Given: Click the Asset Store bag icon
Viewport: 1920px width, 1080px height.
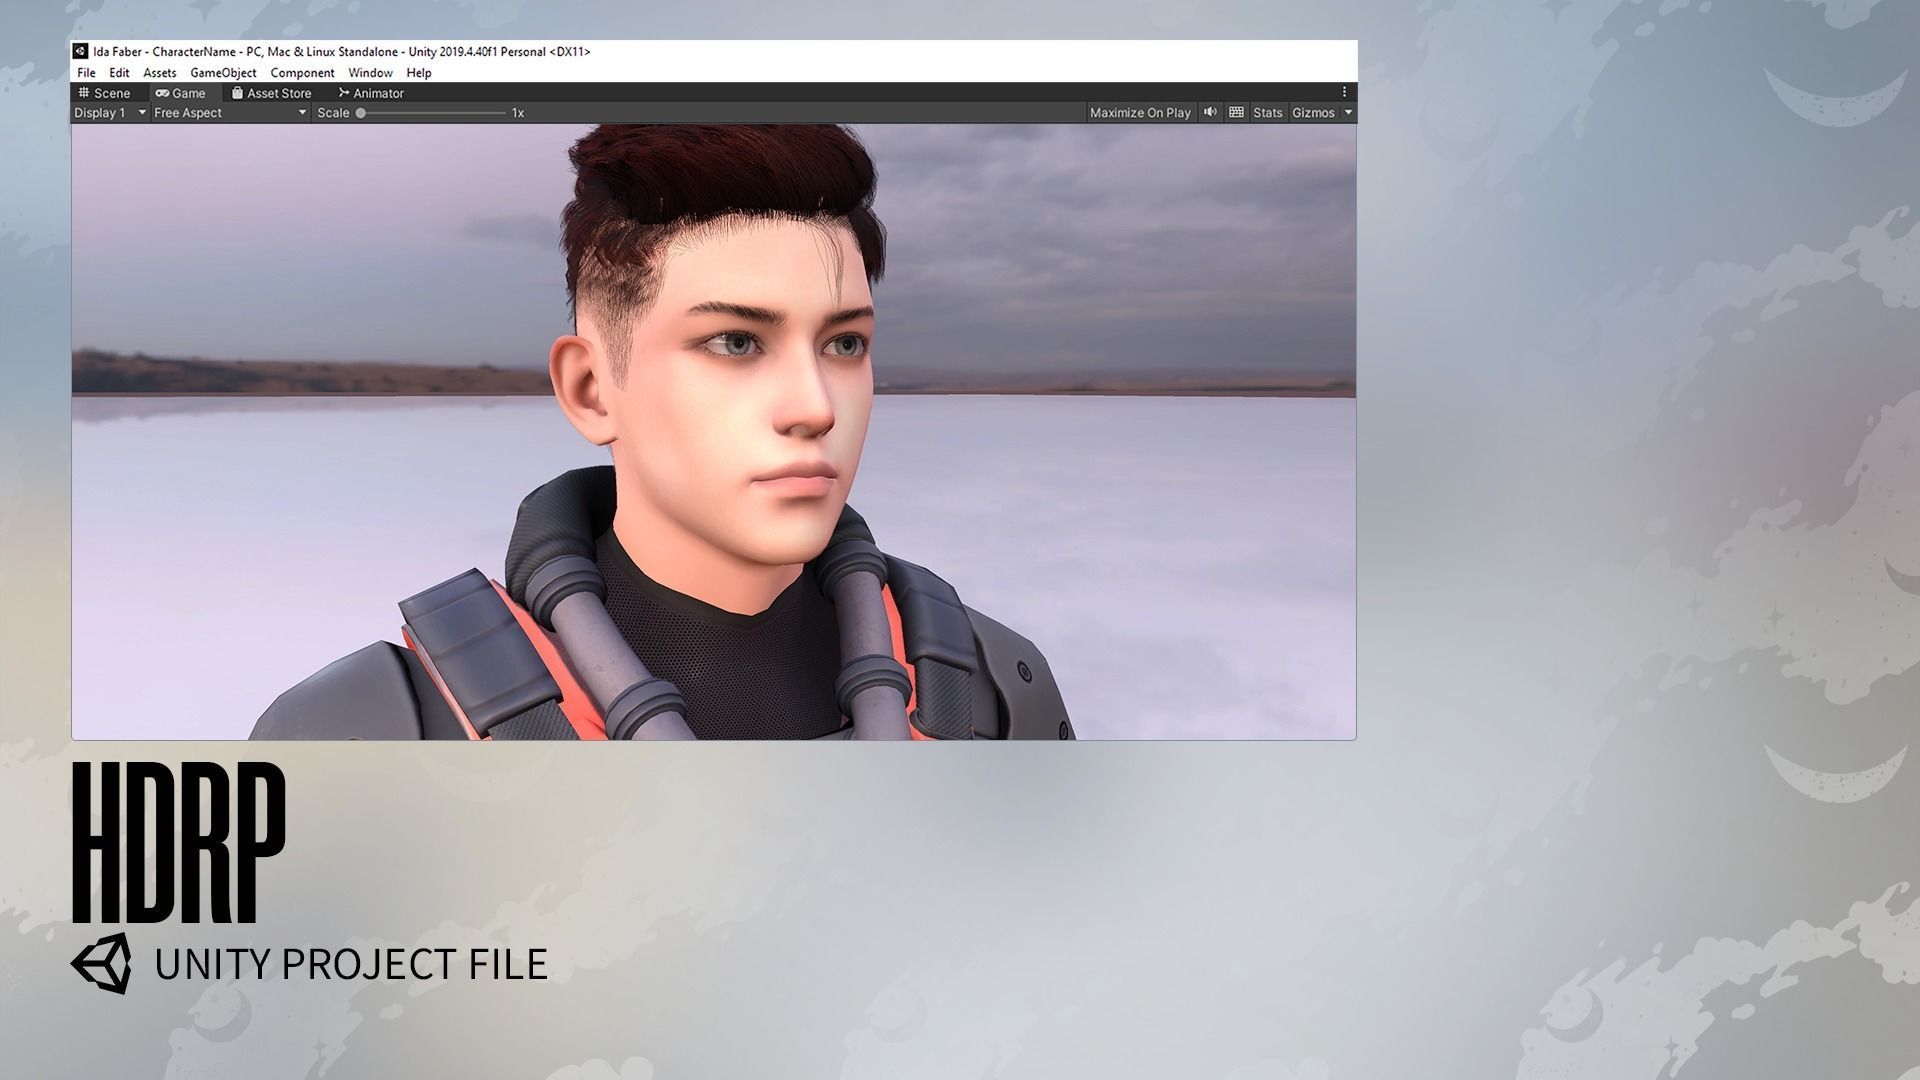Looking at the screenshot, I should pos(237,92).
